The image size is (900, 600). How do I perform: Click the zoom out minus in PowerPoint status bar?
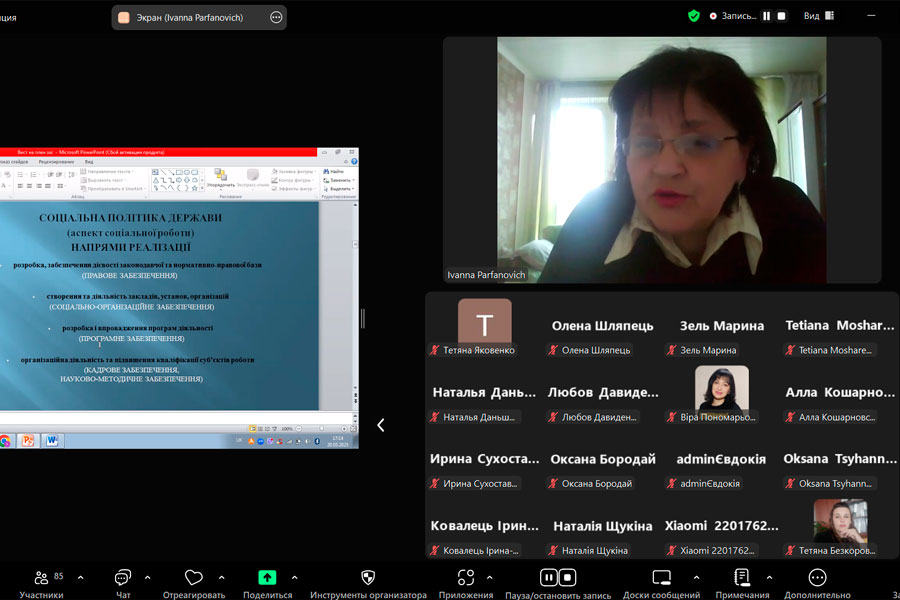pos(298,429)
